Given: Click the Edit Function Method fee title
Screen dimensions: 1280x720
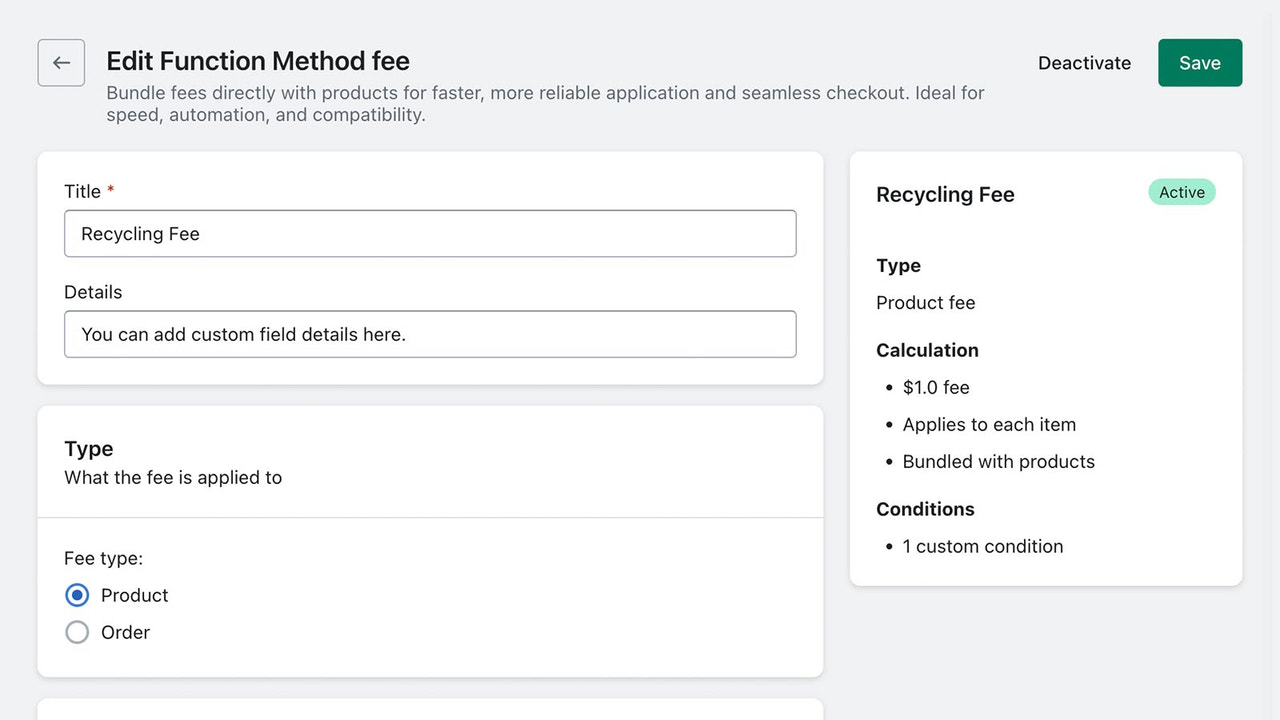Looking at the screenshot, I should (x=257, y=61).
